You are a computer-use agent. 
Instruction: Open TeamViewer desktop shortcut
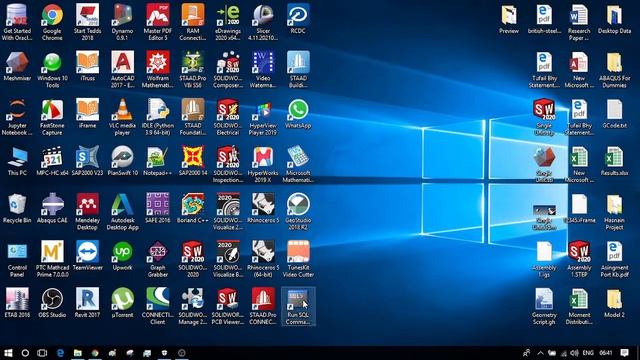tap(87, 256)
